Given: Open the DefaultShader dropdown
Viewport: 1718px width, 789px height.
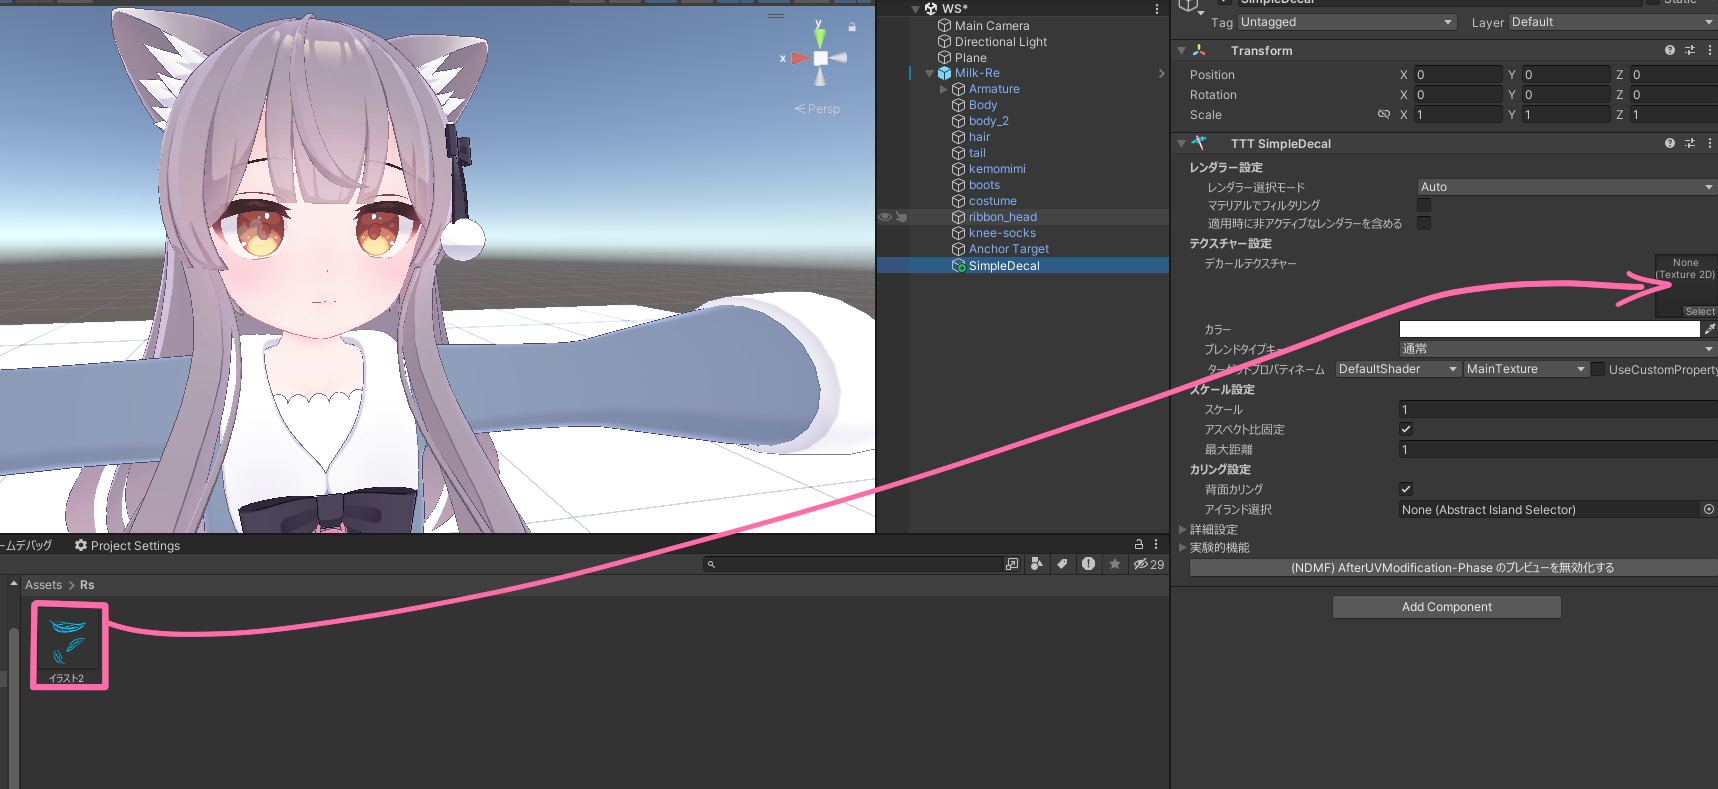Looking at the screenshot, I should click(x=1397, y=369).
